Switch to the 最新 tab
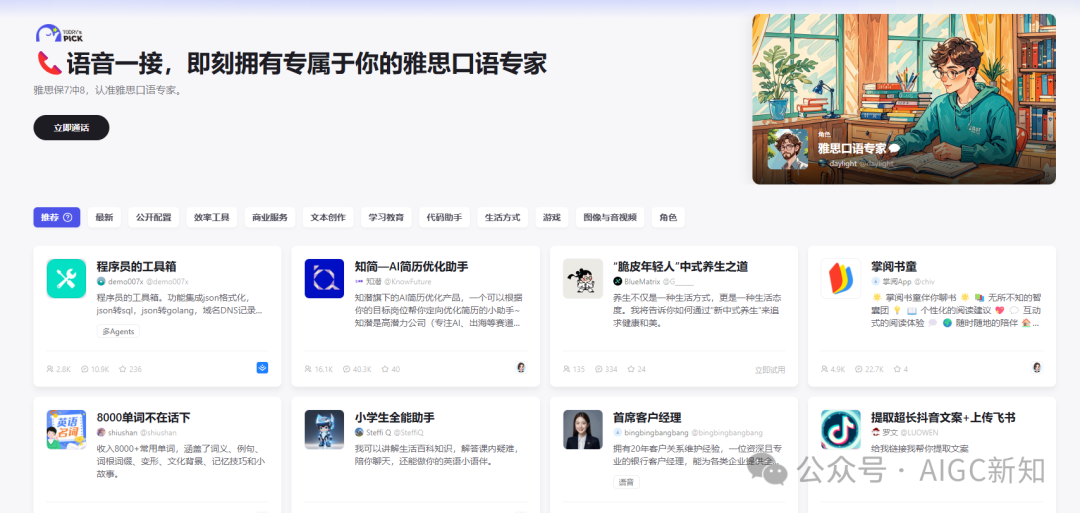 [104, 217]
